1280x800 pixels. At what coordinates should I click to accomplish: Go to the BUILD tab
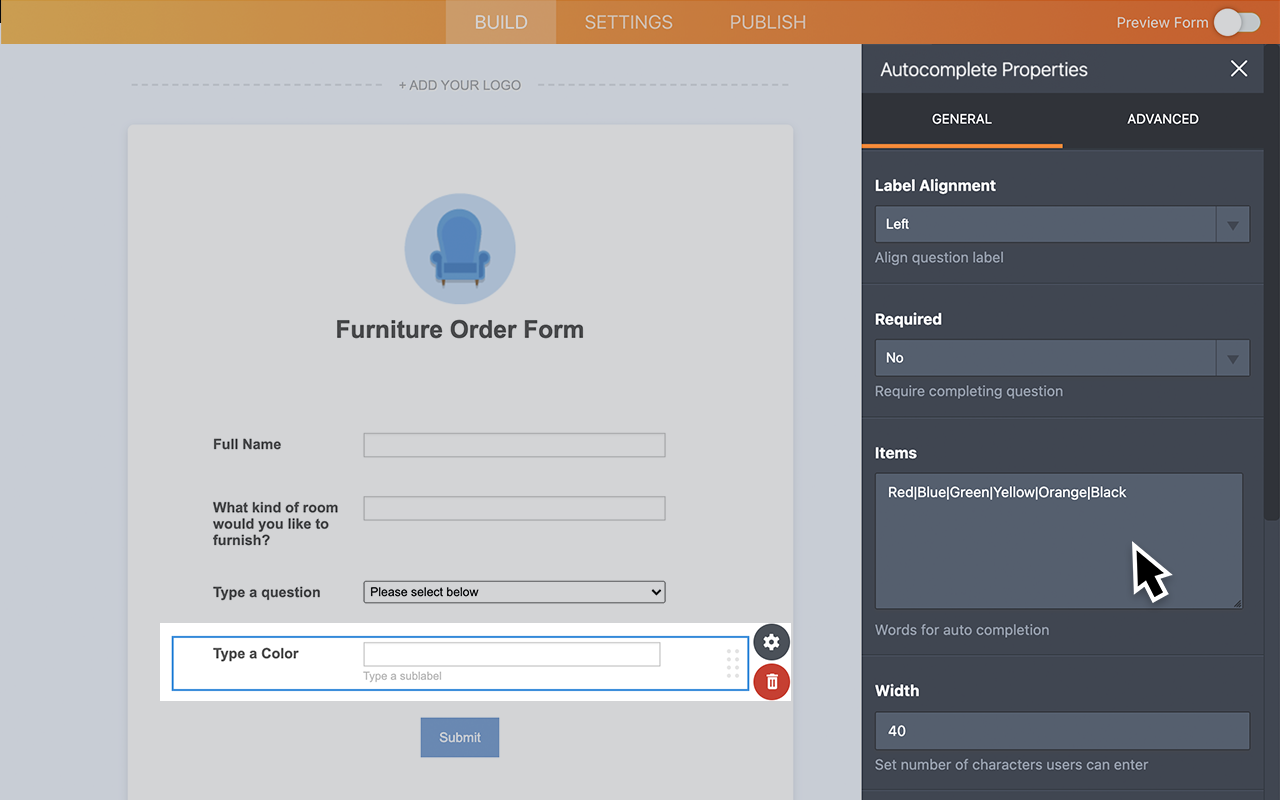tap(500, 22)
